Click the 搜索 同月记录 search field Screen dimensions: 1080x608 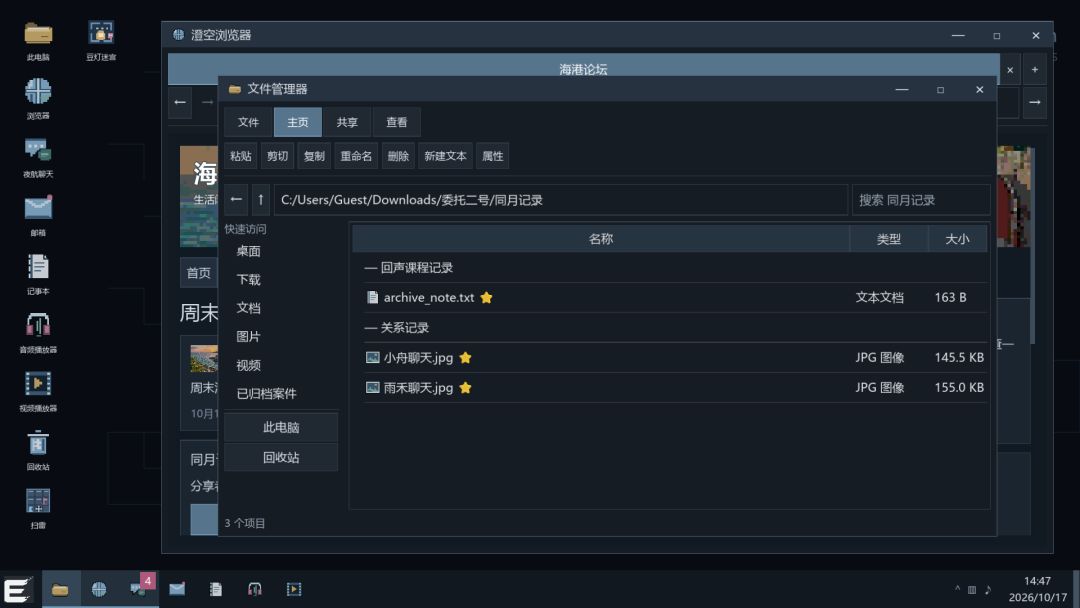tap(921, 200)
